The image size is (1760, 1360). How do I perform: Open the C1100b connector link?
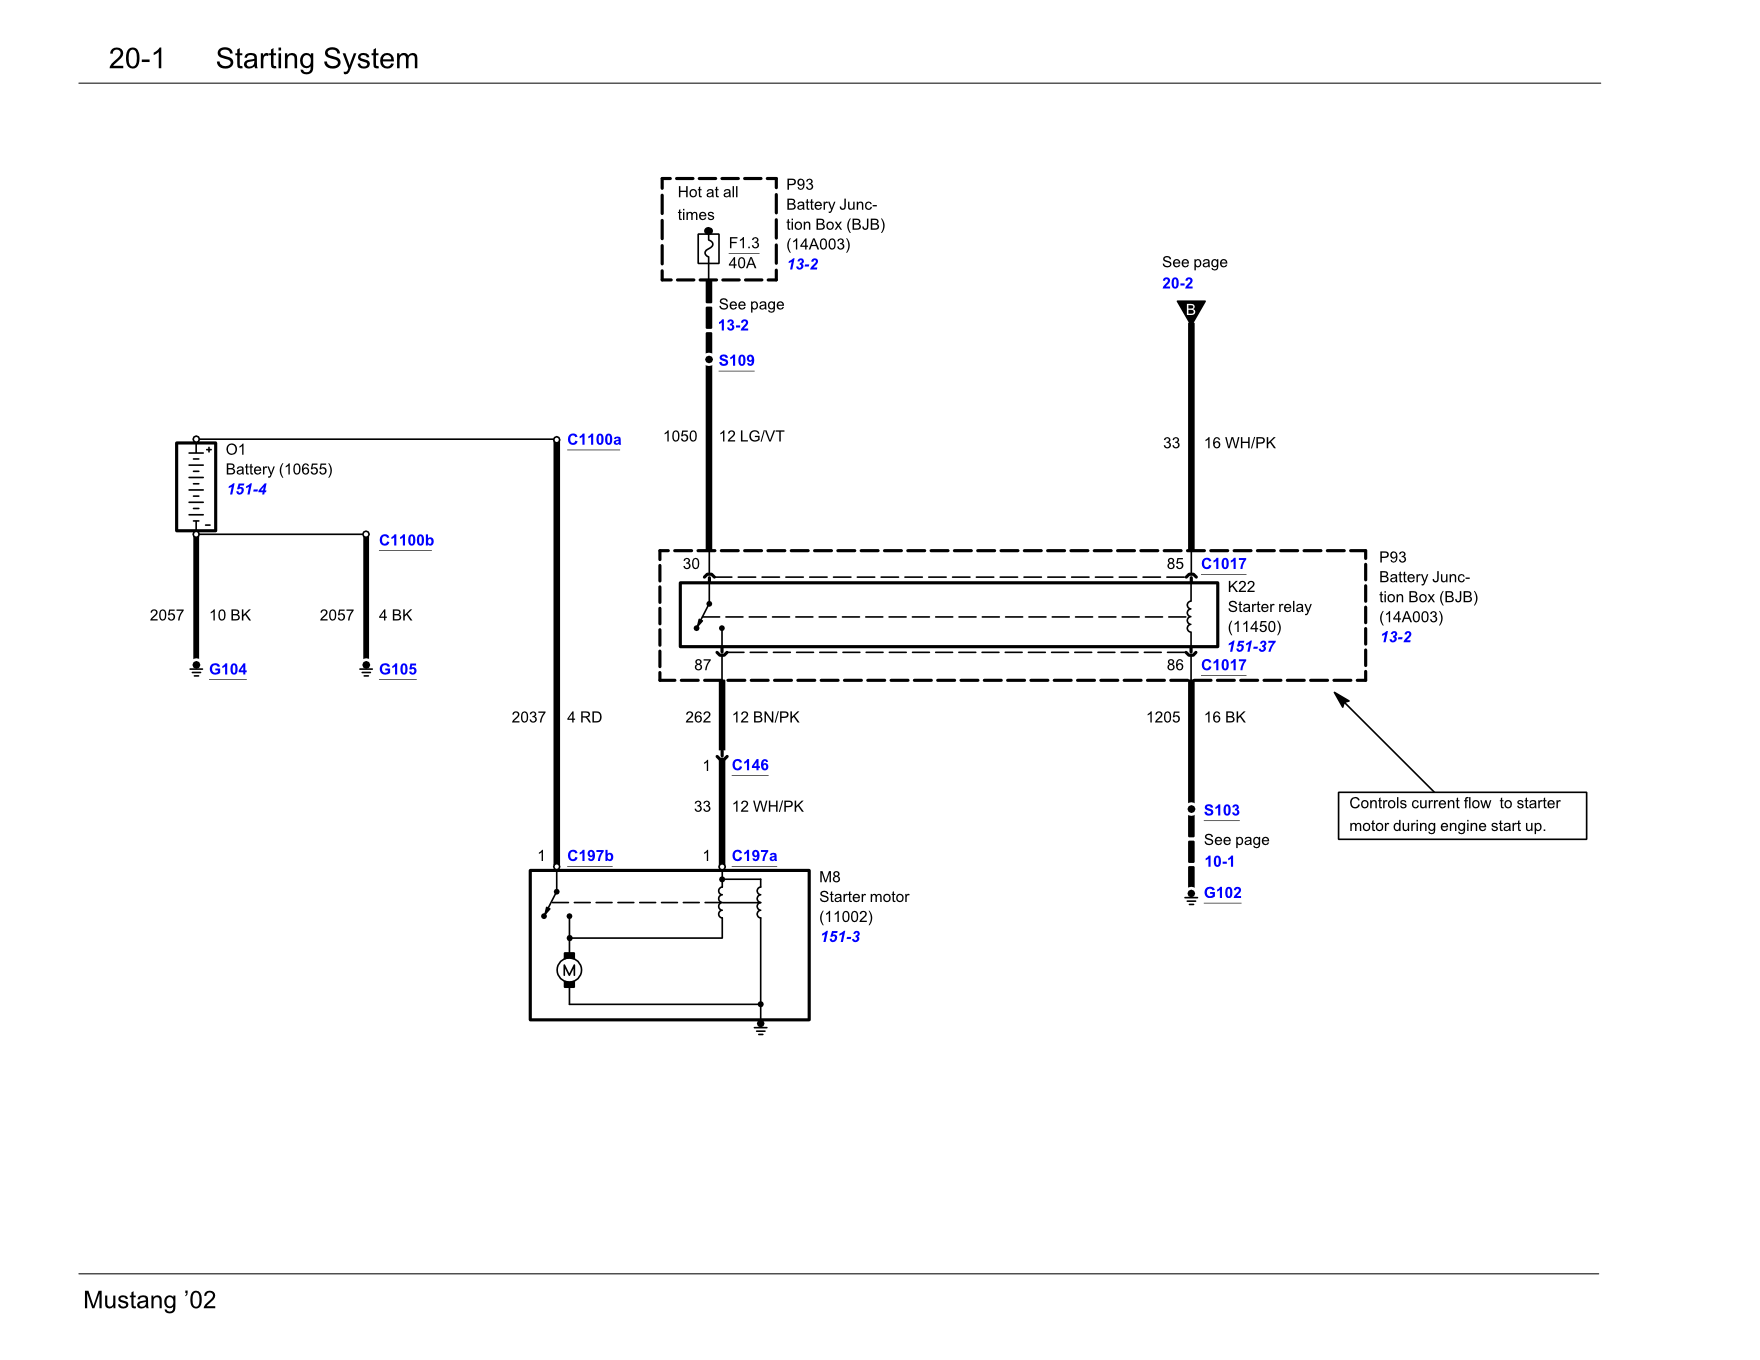(406, 541)
